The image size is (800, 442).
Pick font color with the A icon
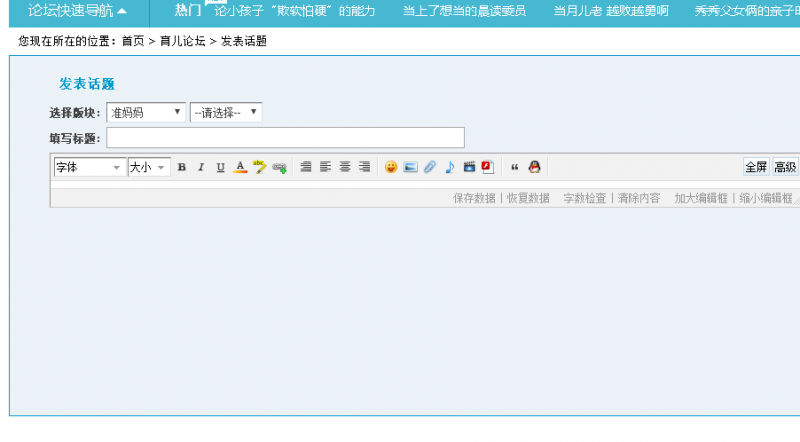240,167
